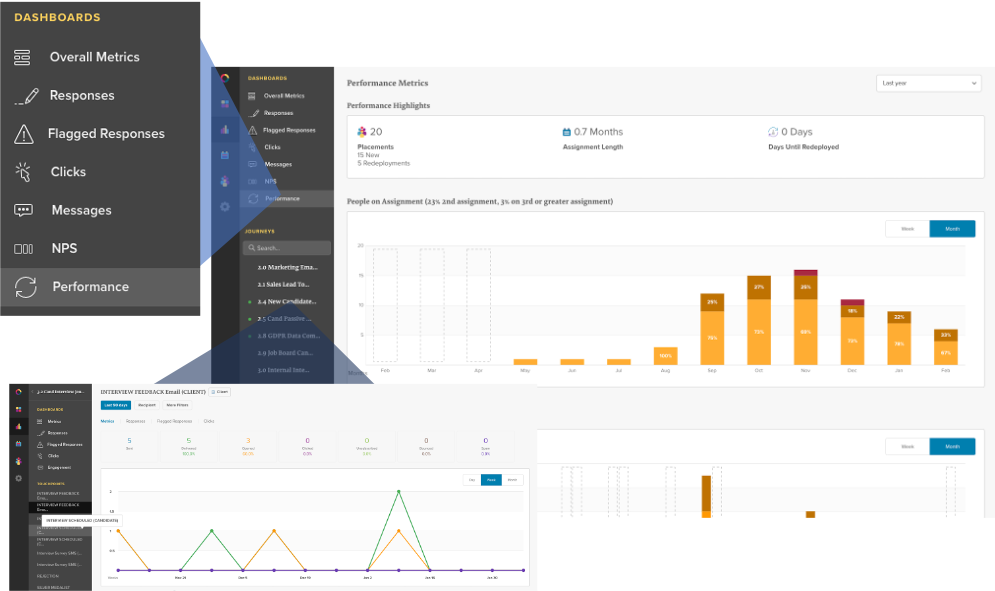The width and height of the screenshot is (995, 591).
Task: Open Flagged Responses warning icon in enlarged callout
Action: 23,134
